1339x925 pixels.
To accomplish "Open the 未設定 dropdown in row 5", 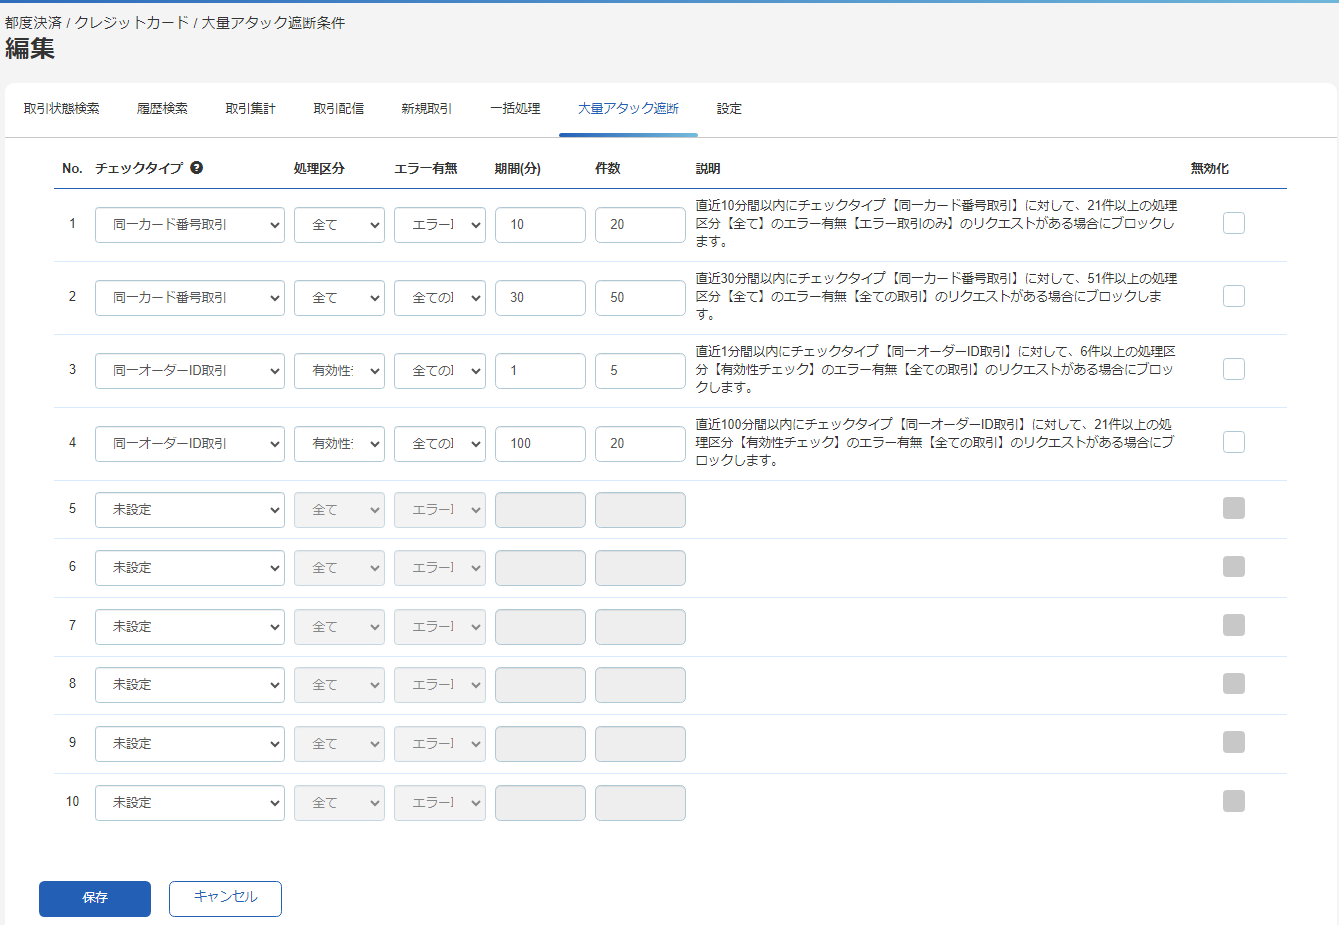I will 189,509.
